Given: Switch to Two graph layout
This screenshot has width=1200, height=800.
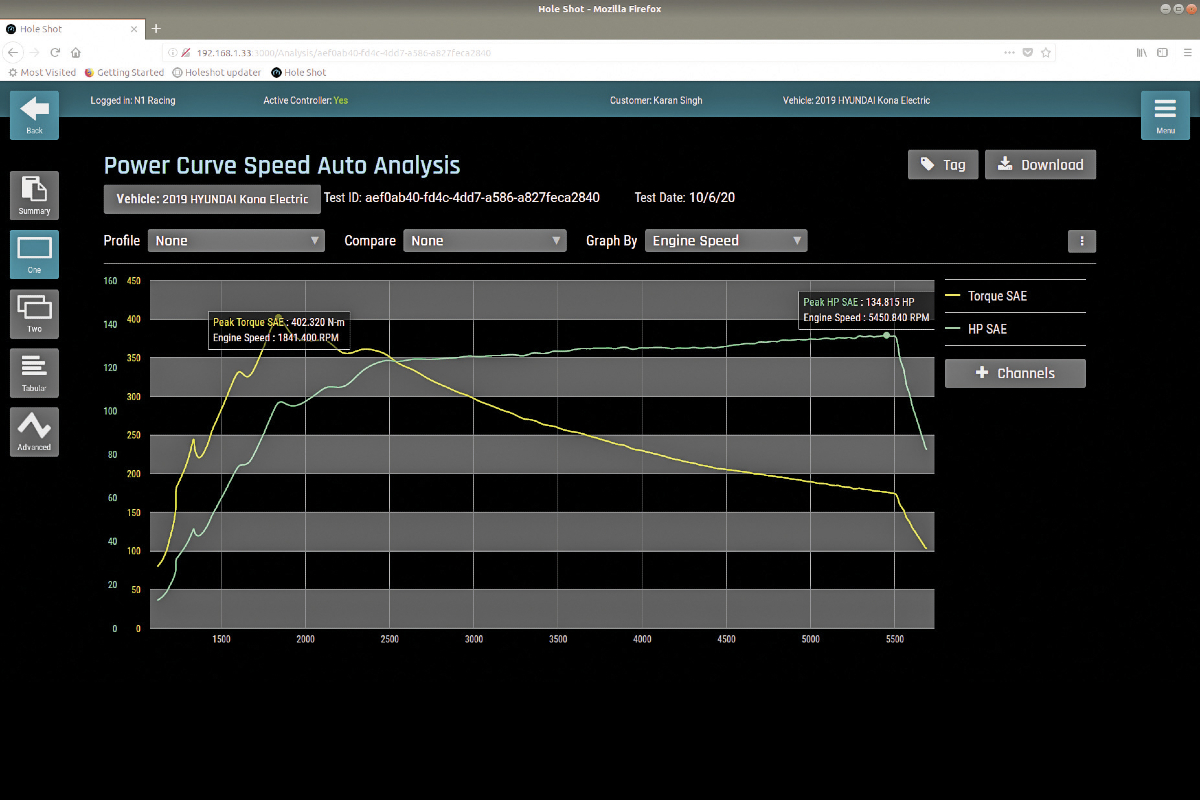Looking at the screenshot, I should click(34, 313).
